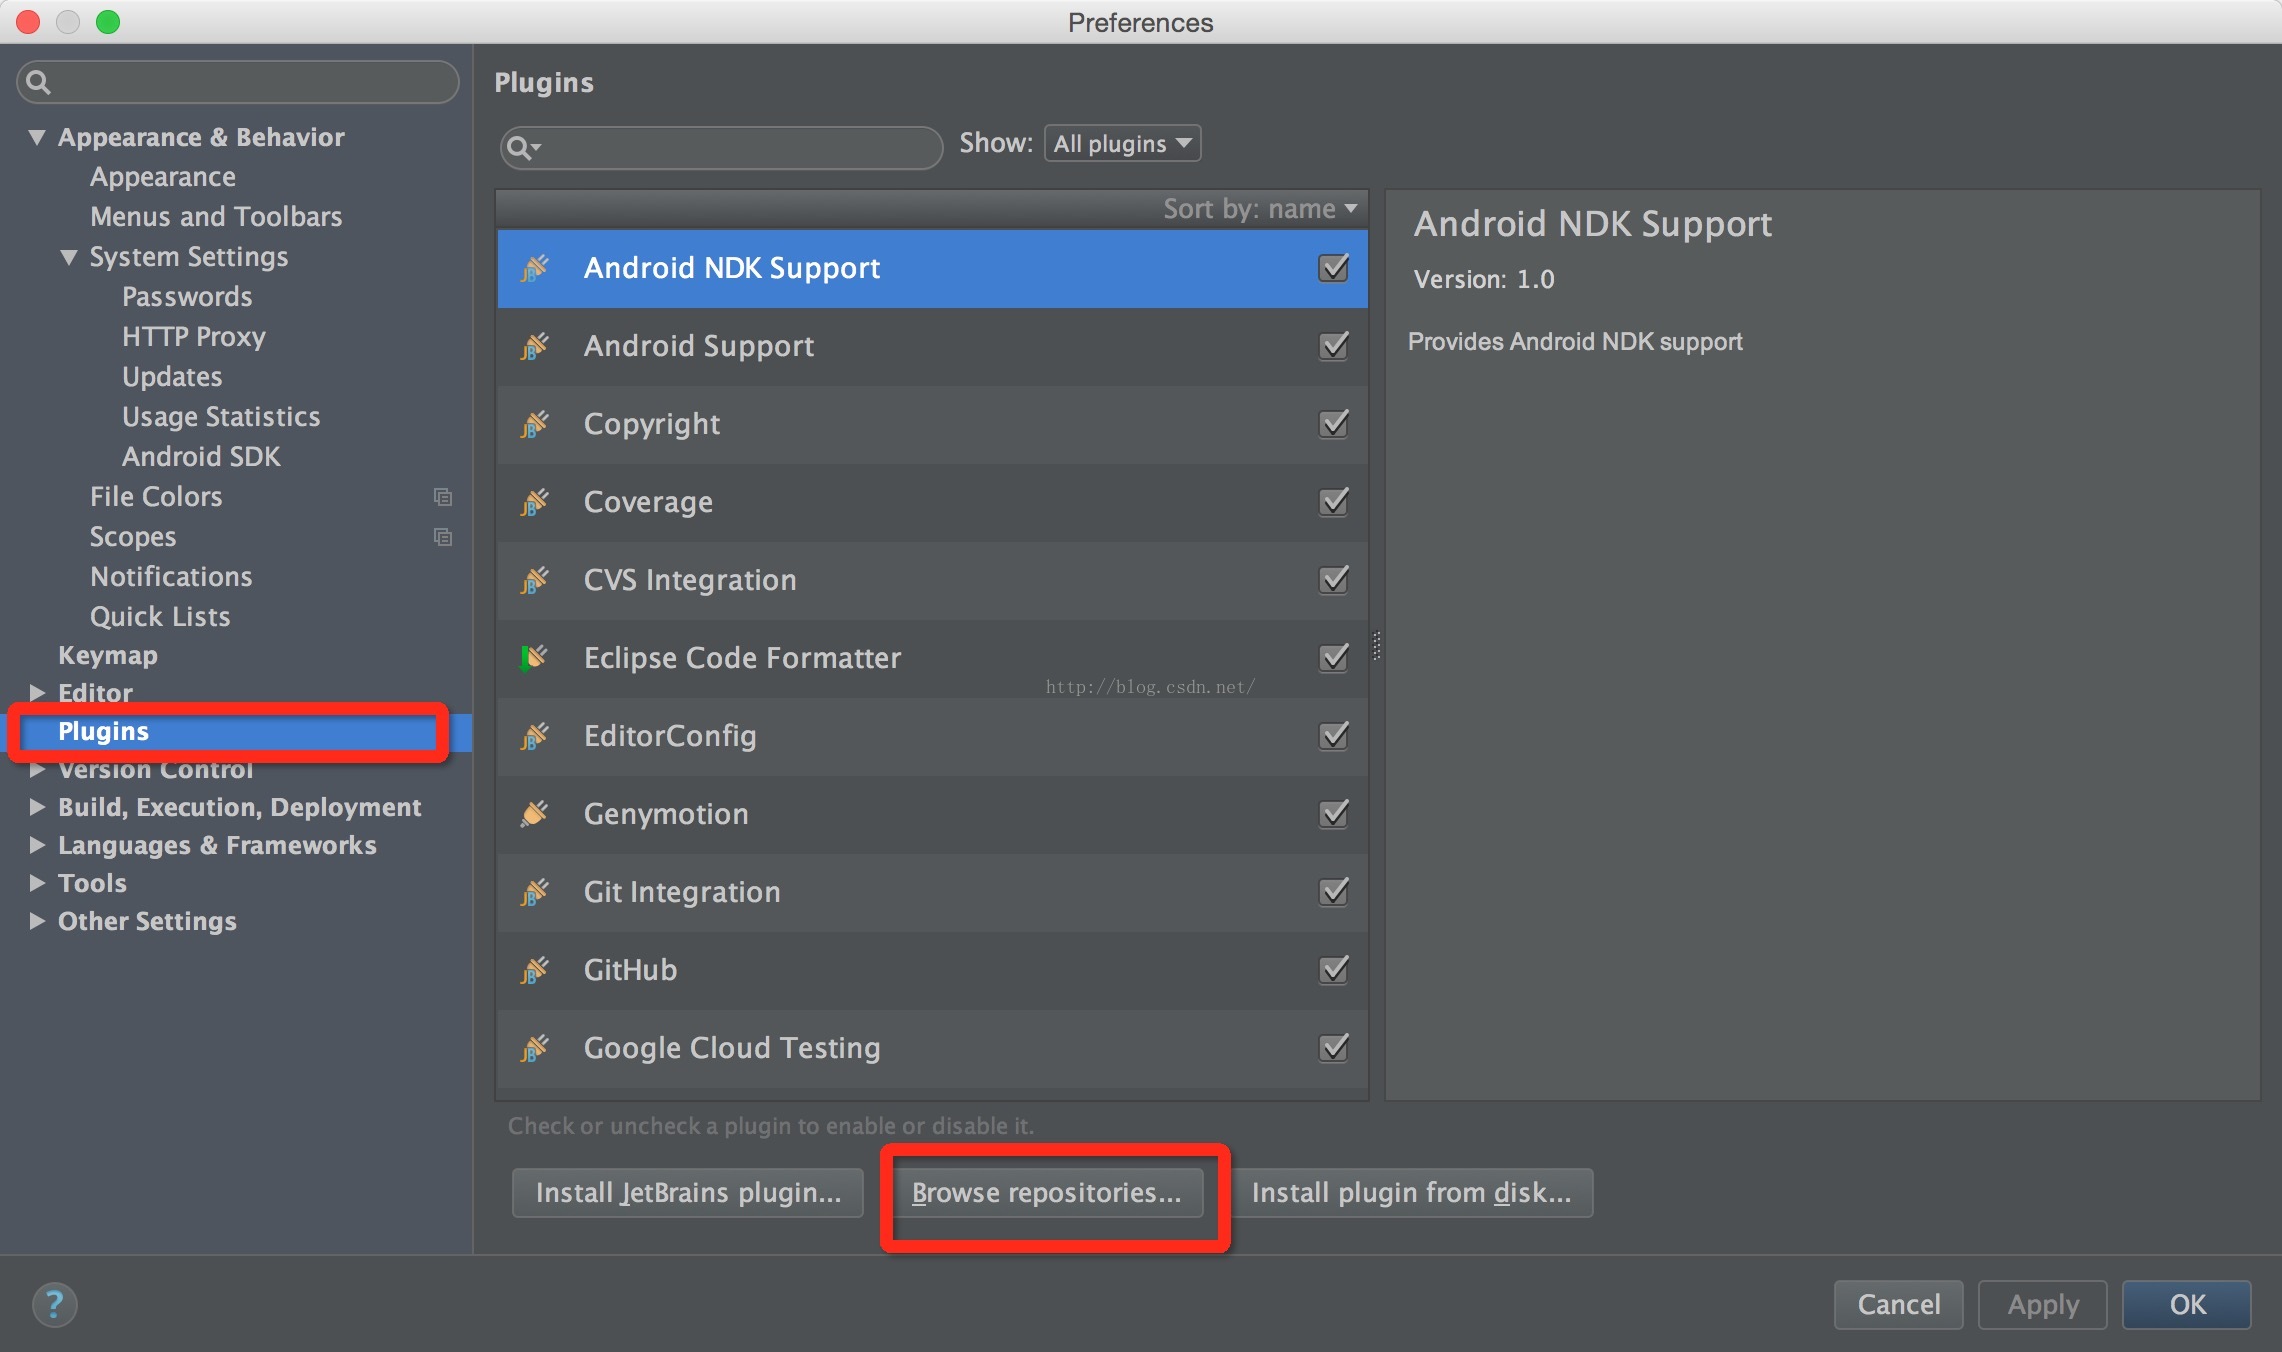Image resolution: width=2282 pixels, height=1352 pixels.
Task: Focus the settings search field
Action: 238,82
